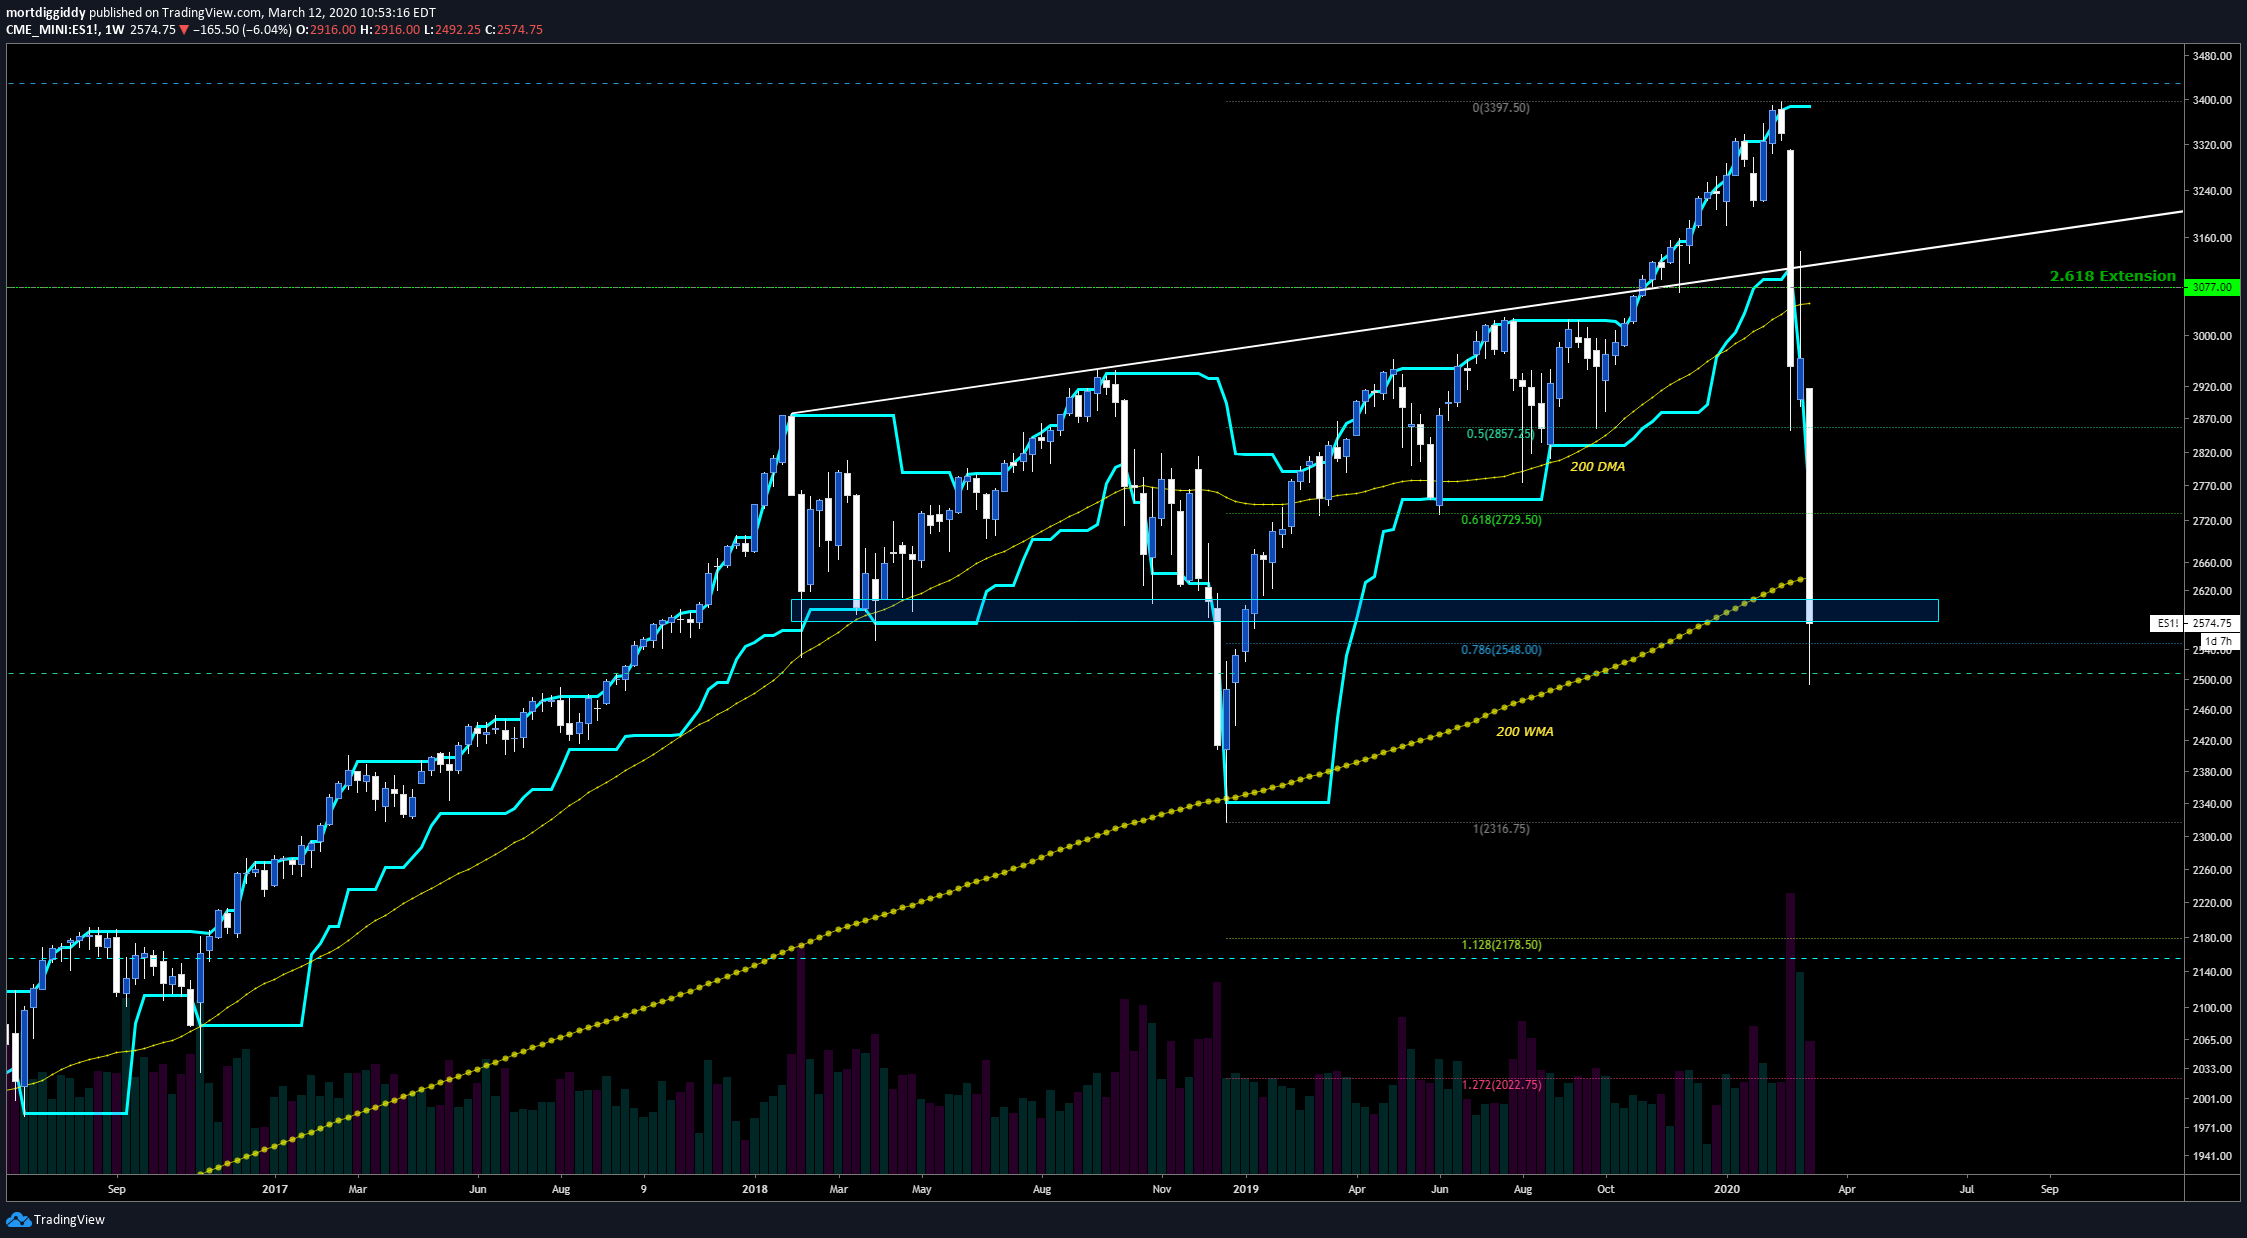The height and width of the screenshot is (1238, 2247).
Task: Click the 3240.00 price axis label
Action: 2212,191
